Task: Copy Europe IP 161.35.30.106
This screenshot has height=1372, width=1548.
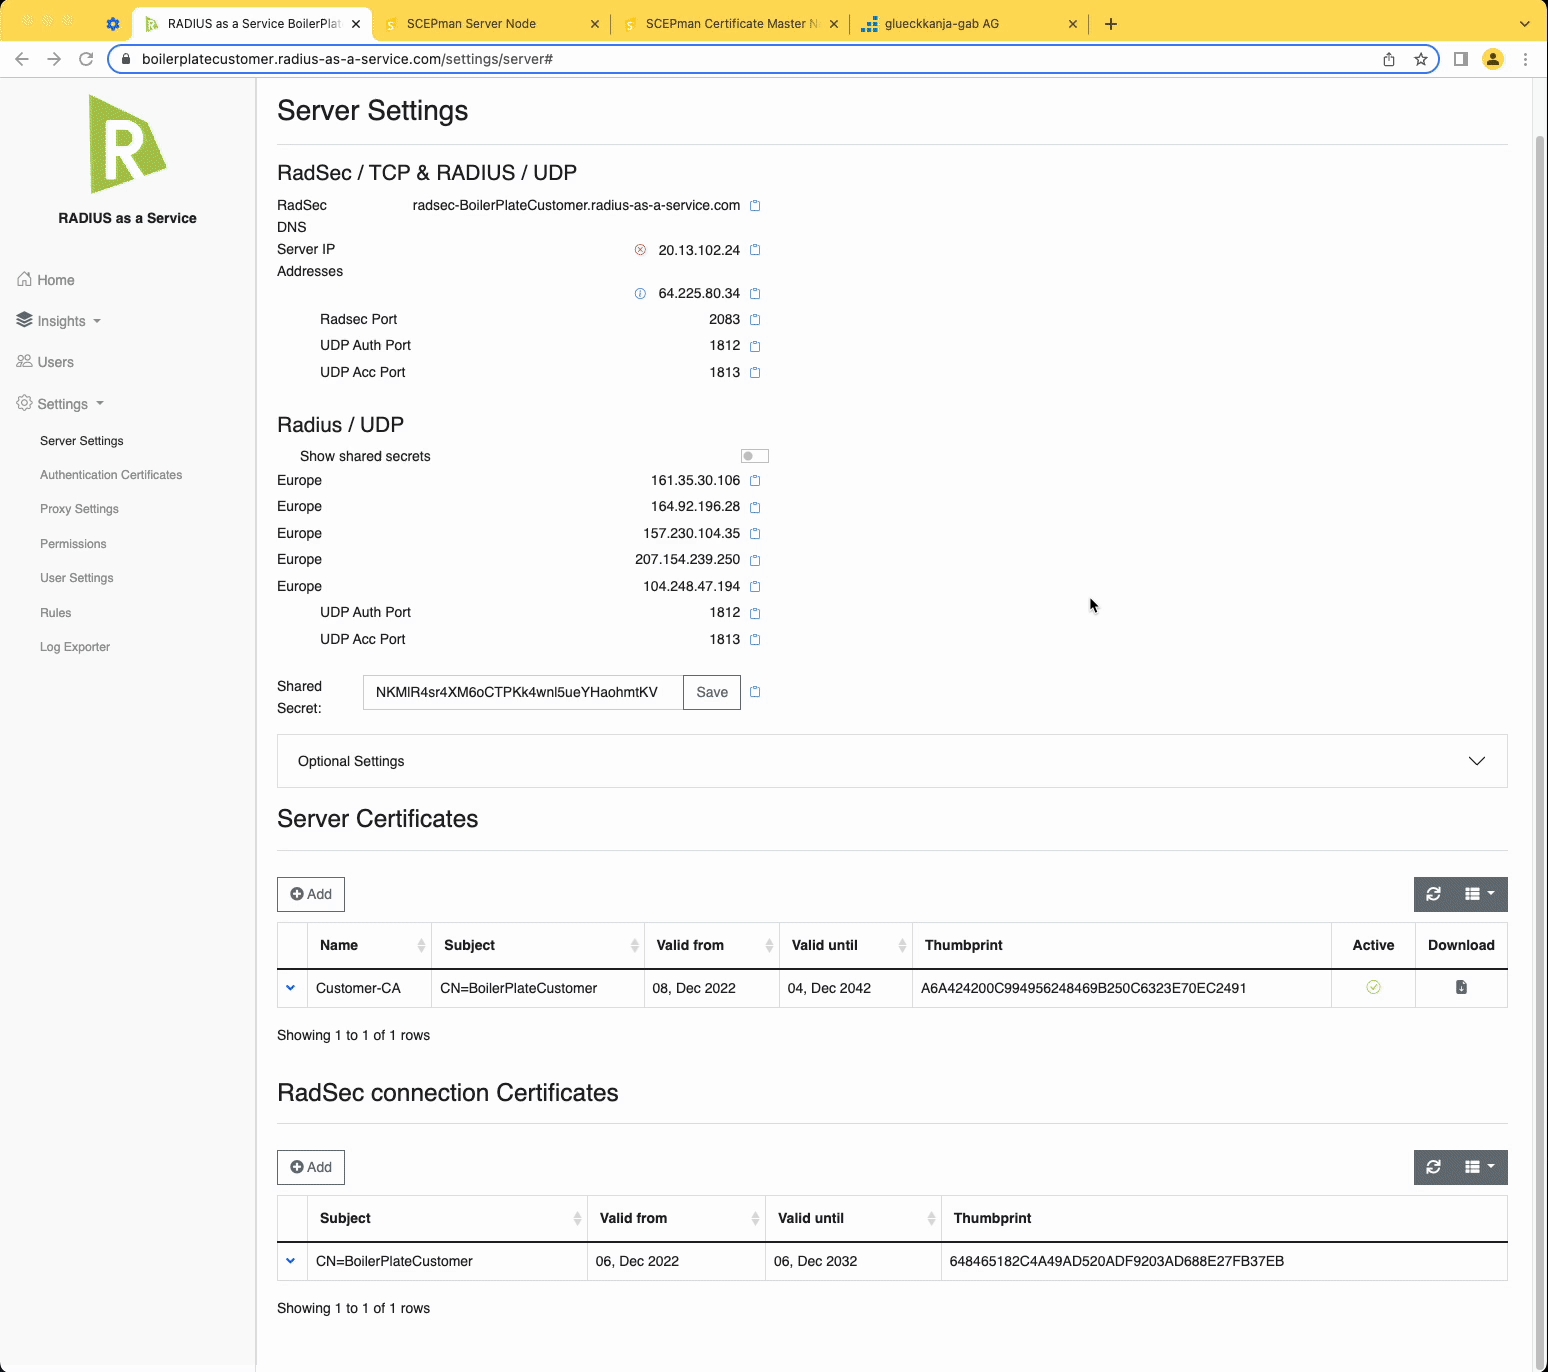Action: coord(755,481)
